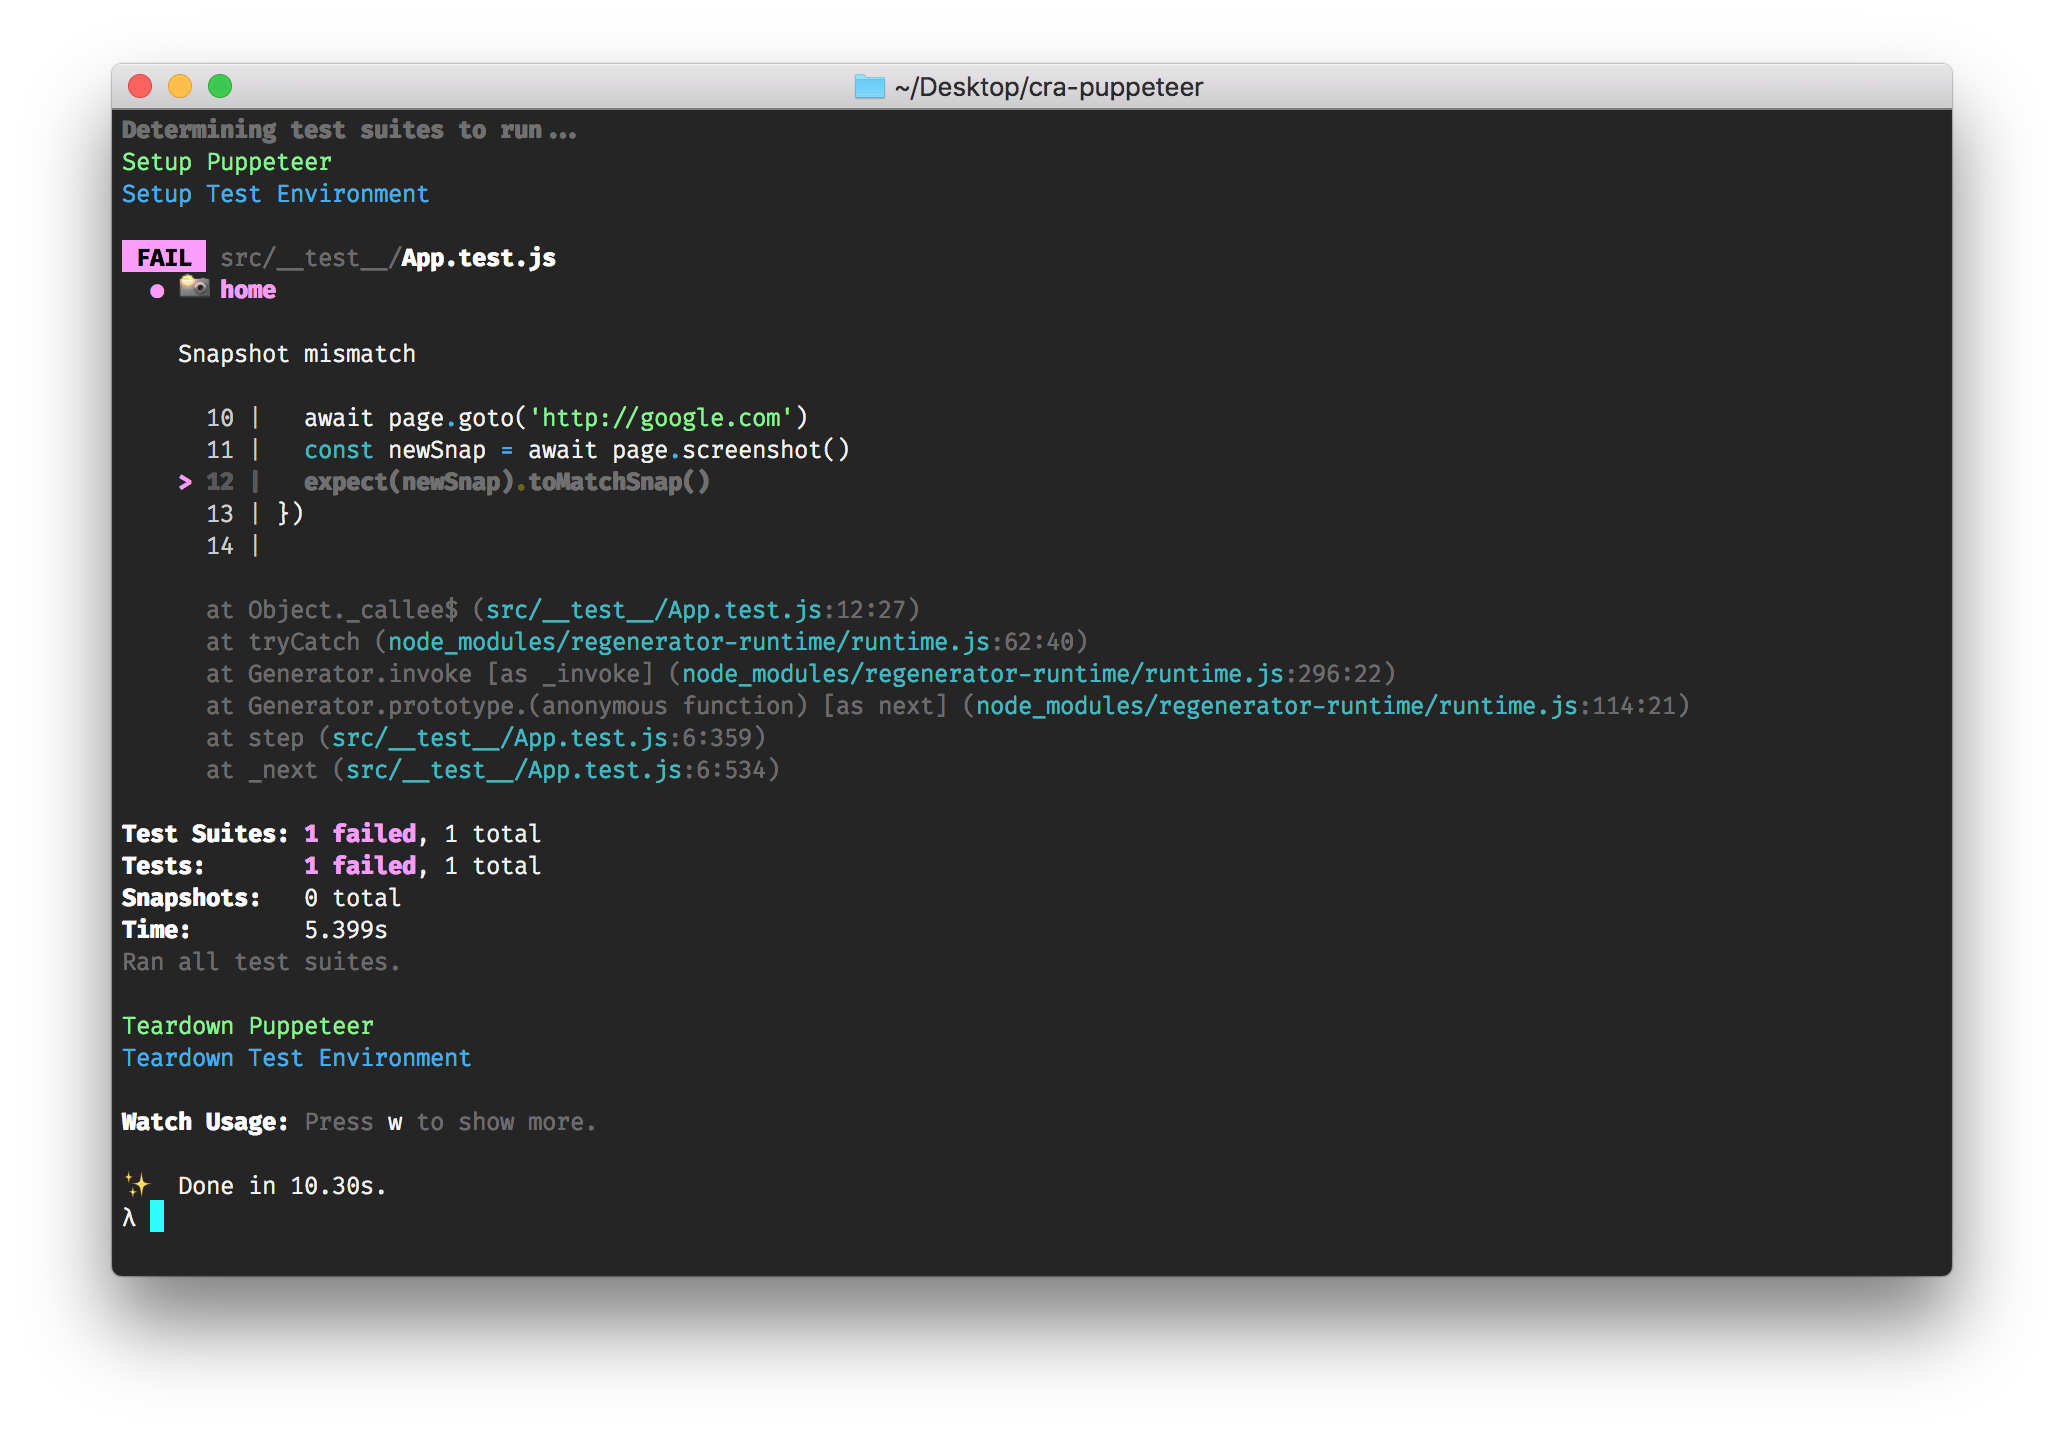Click the lambda prompt symbol
Viewport: 2064px width, 1436px height.
coord(128,1217)
